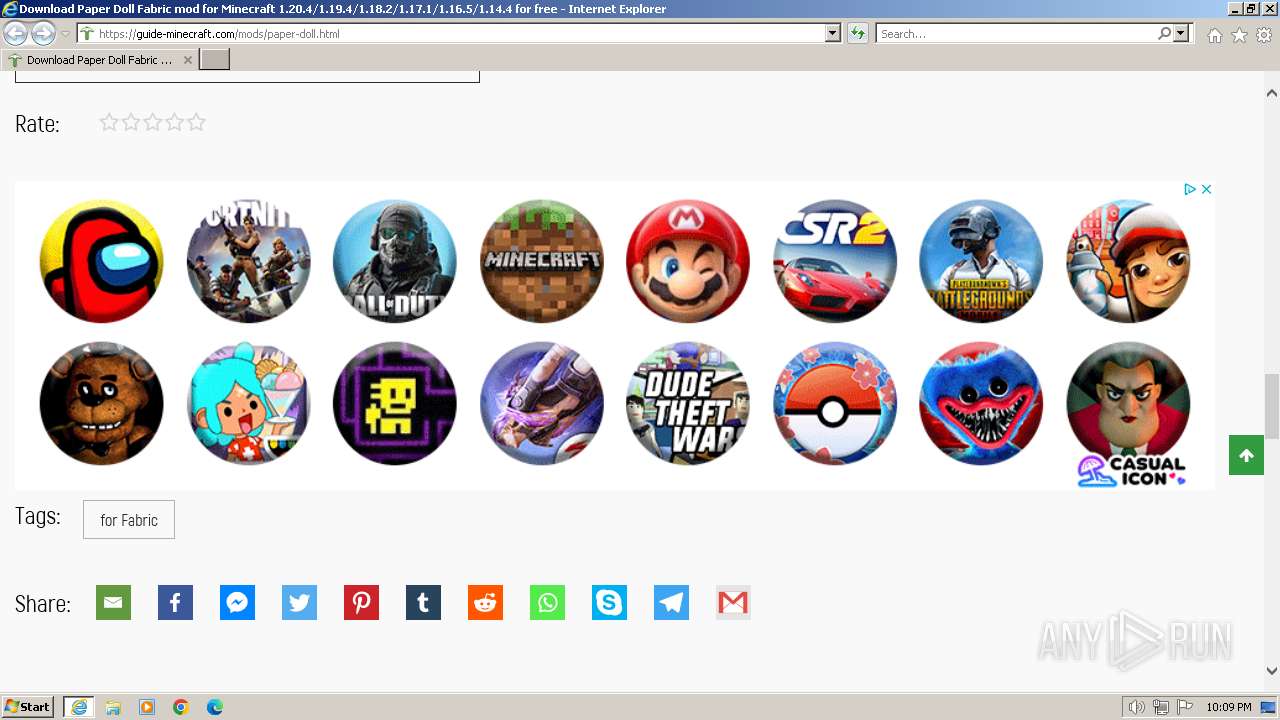Share via Telegram
This screenshot has height=720, width=1280.
671,603
